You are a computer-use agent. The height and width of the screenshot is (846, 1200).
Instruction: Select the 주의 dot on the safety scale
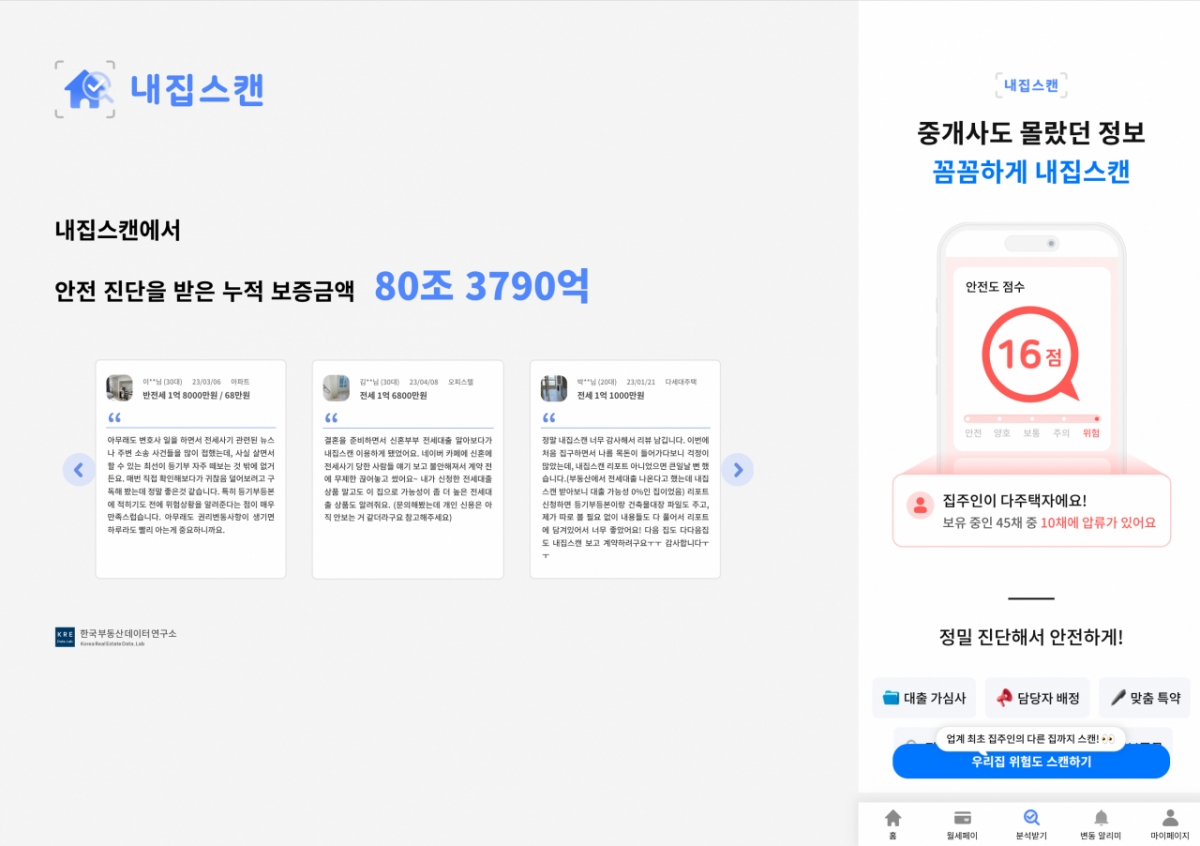[1064, 419]
